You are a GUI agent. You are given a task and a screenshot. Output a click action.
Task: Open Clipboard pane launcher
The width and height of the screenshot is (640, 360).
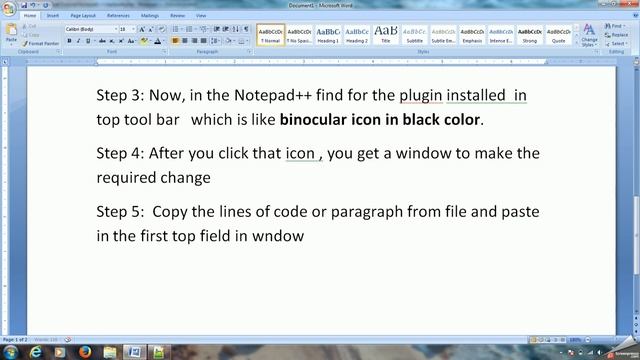click(58, 52)
